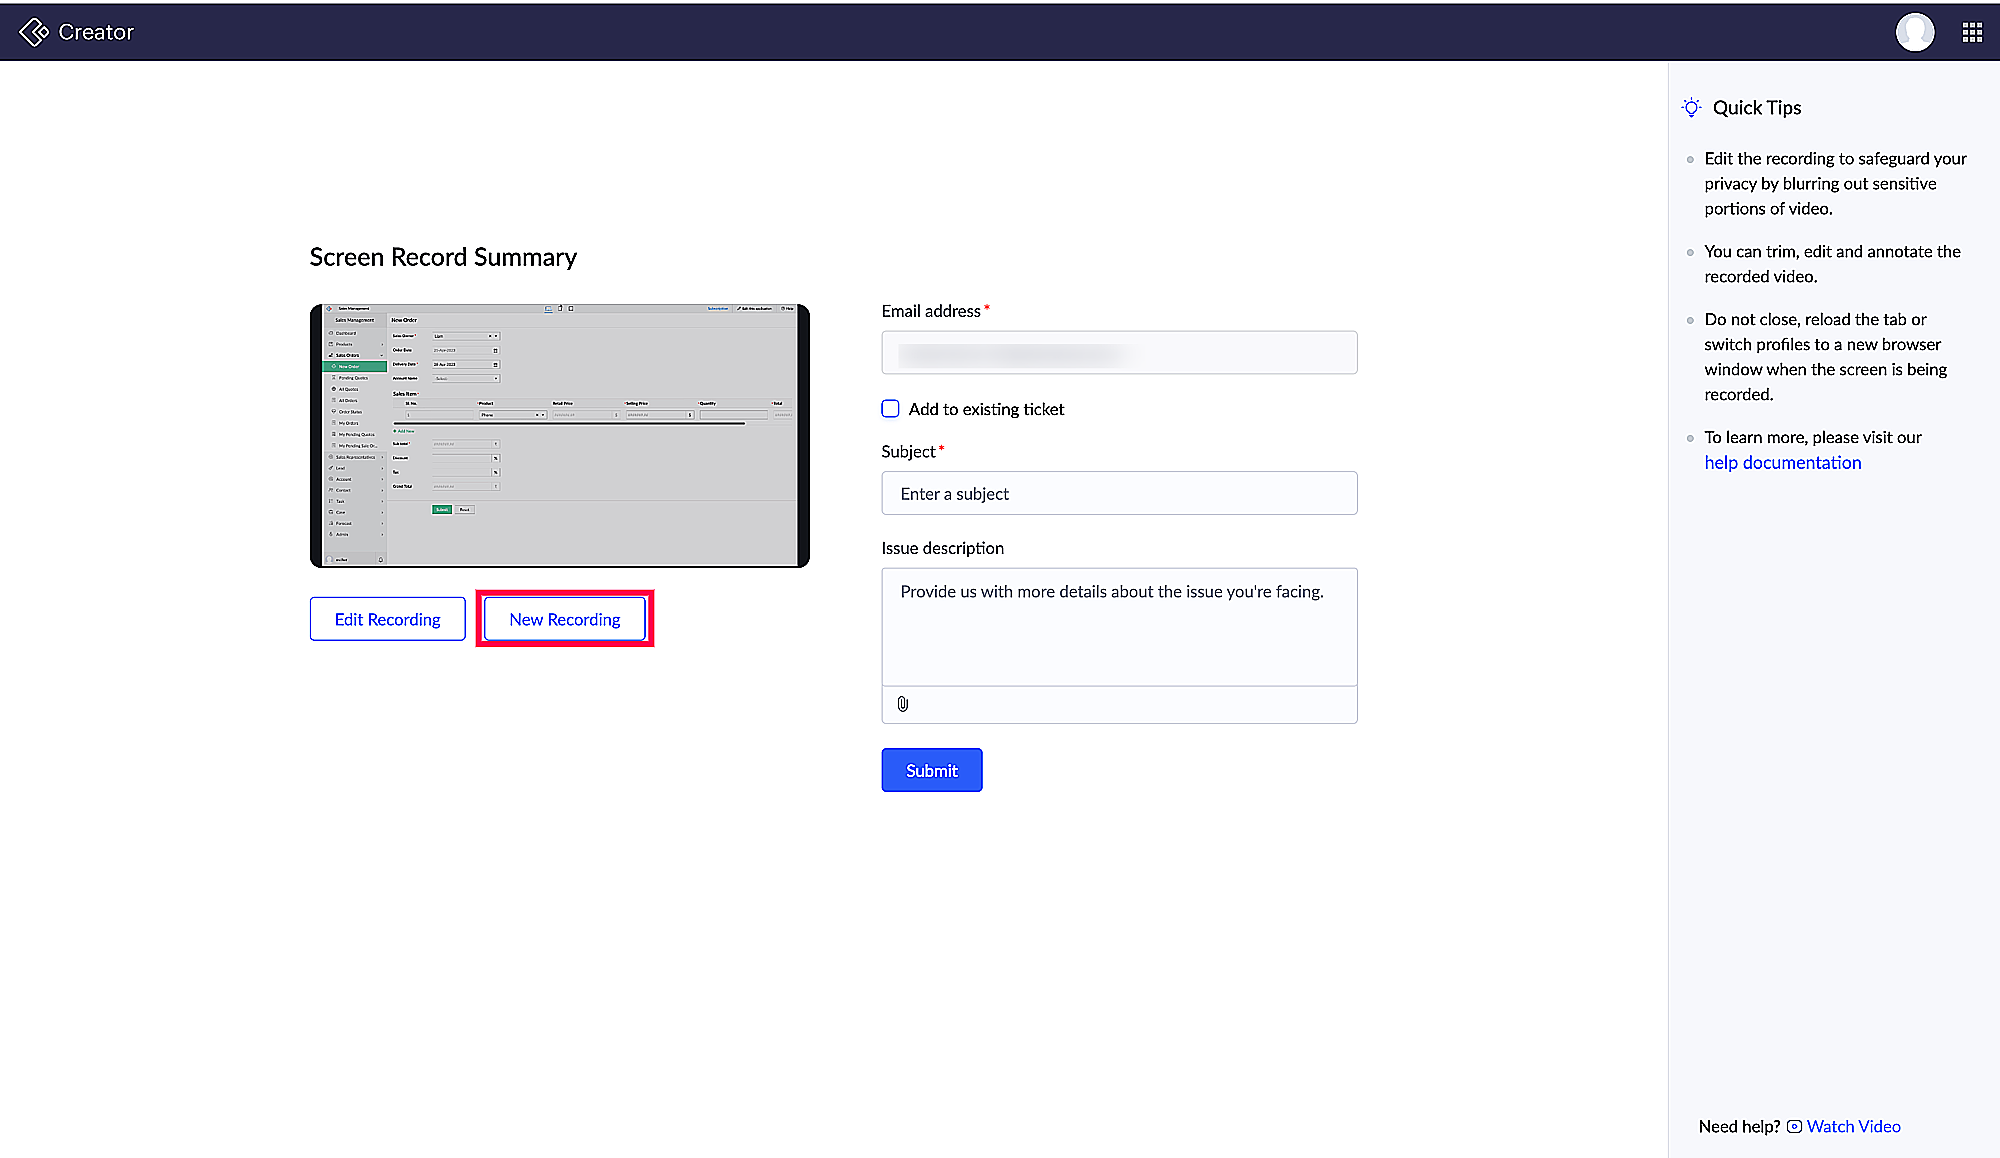Click the video icon beside Watch Video
The image size is (2000, 1158).
[1795, 1127]
